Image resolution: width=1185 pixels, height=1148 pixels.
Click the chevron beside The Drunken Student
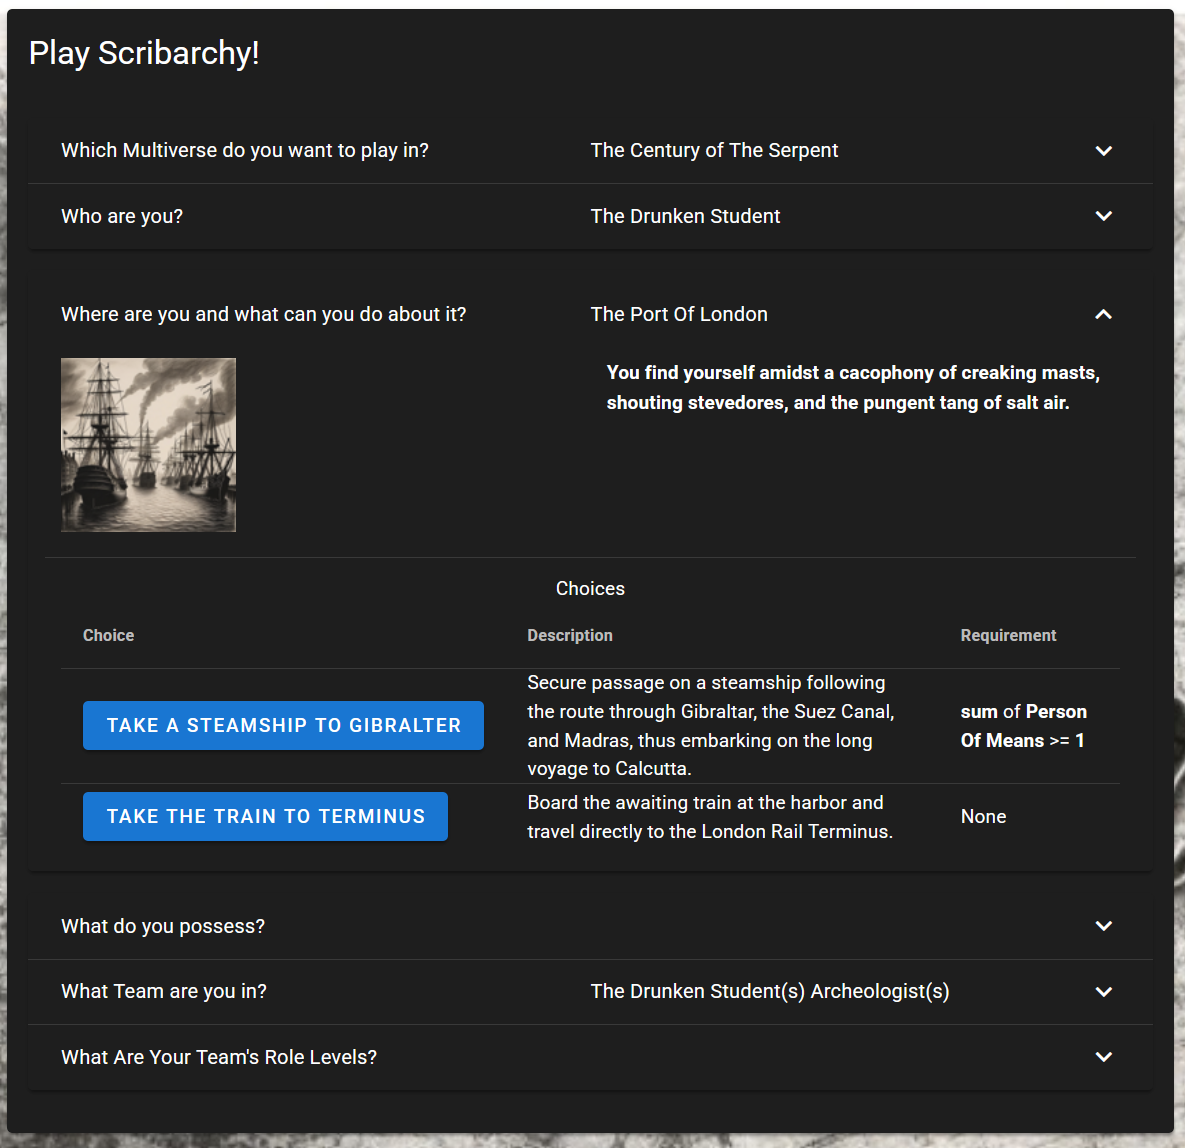[x=1103, y=216]
